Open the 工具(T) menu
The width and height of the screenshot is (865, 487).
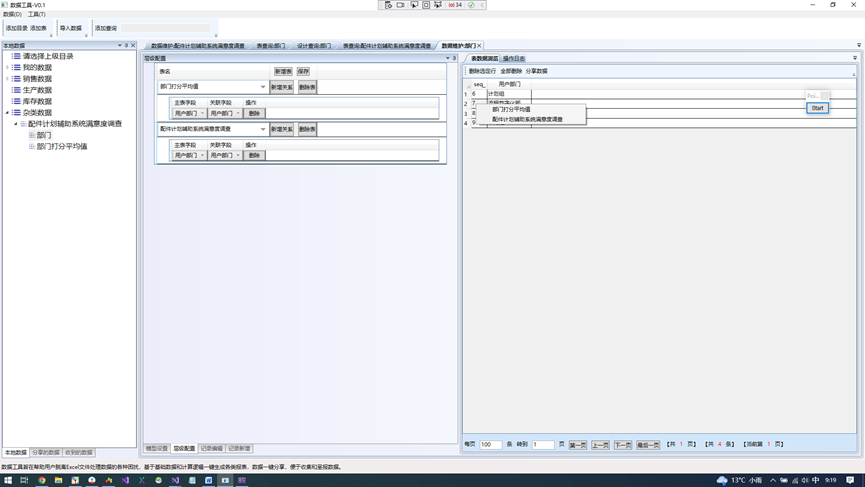[36, 14]
